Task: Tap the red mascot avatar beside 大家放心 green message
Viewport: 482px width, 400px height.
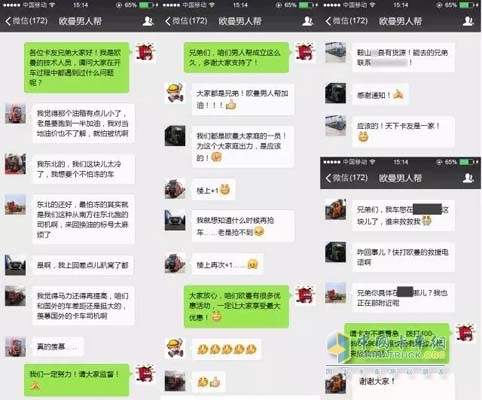Action: pos(306,295)
